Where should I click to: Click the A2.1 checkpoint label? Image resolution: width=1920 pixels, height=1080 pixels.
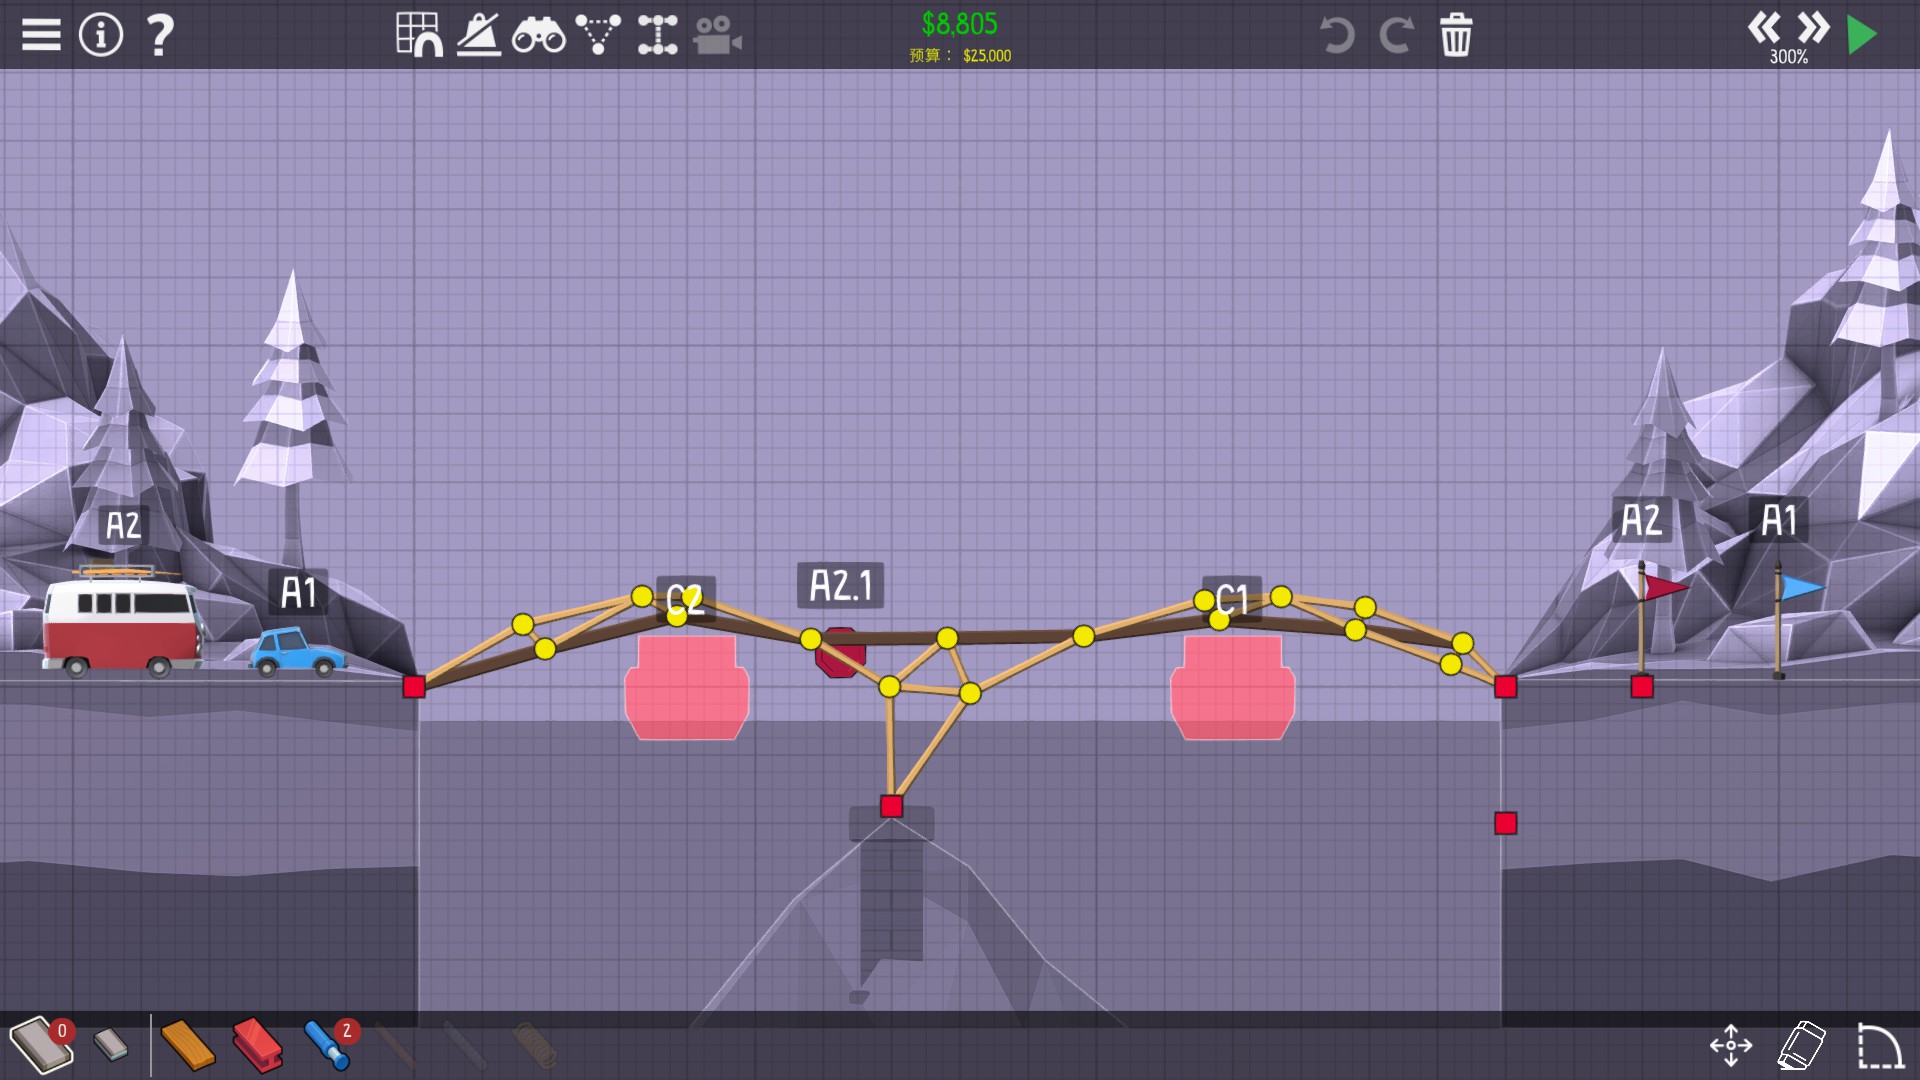pos(840,585)
